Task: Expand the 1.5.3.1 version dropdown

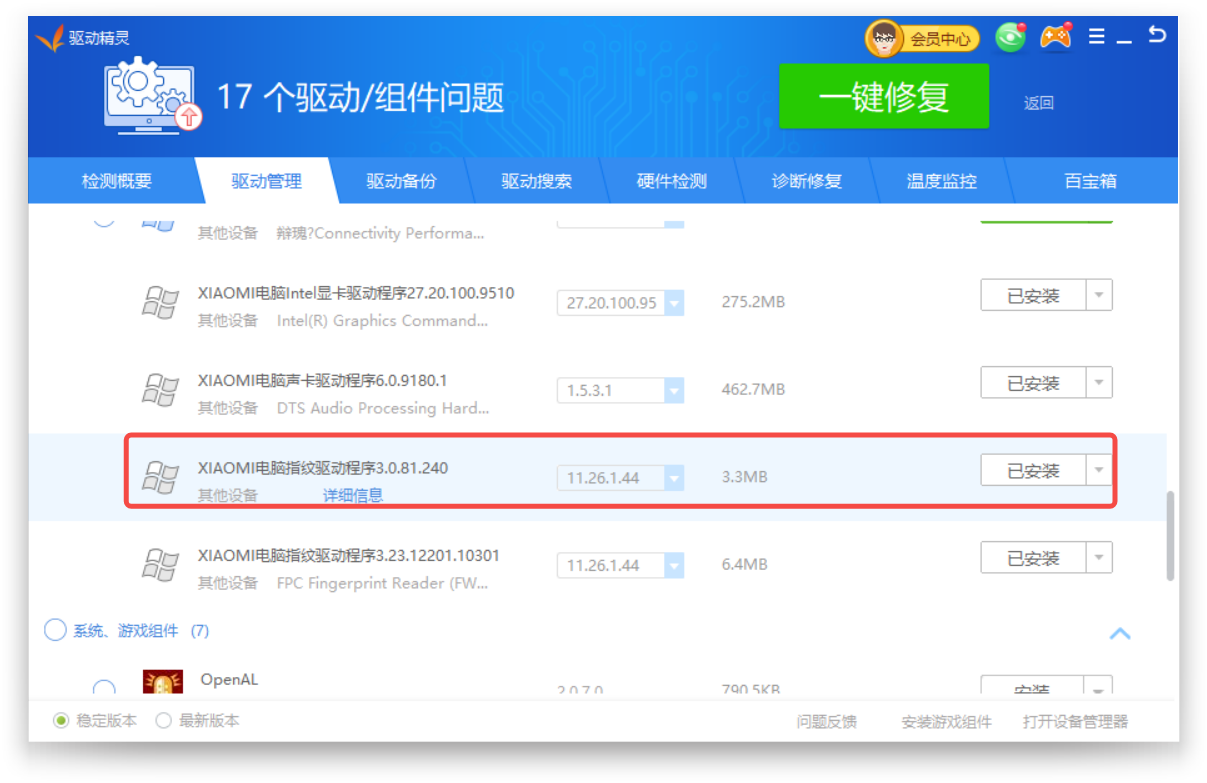Action: 674,390
